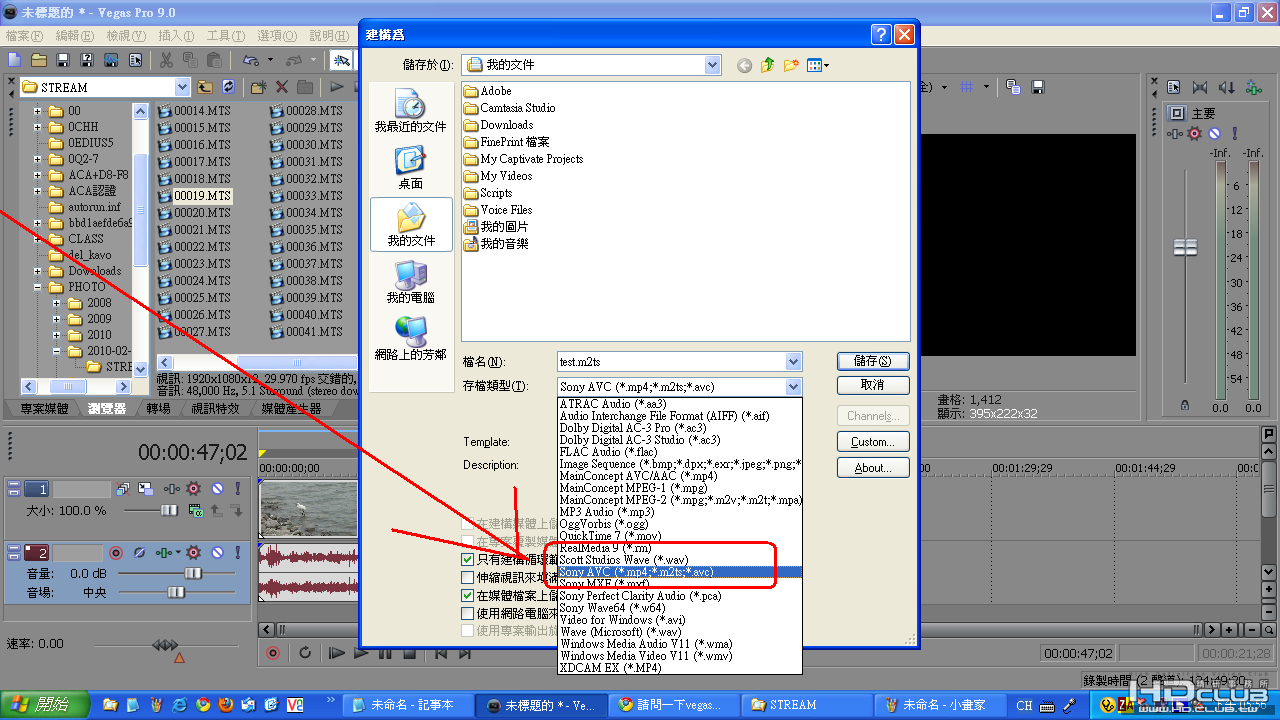The image size is (1280, 720).
Task: Click the Refresh icon in Explorer panel
Action: coord(228,87)
